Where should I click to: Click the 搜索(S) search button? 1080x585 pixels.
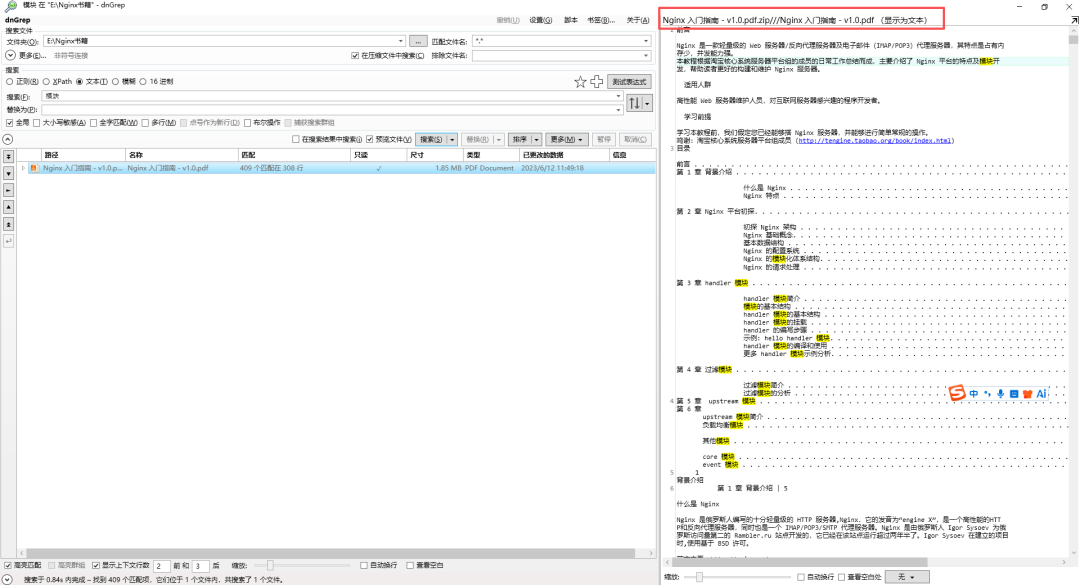pos(432,139)
